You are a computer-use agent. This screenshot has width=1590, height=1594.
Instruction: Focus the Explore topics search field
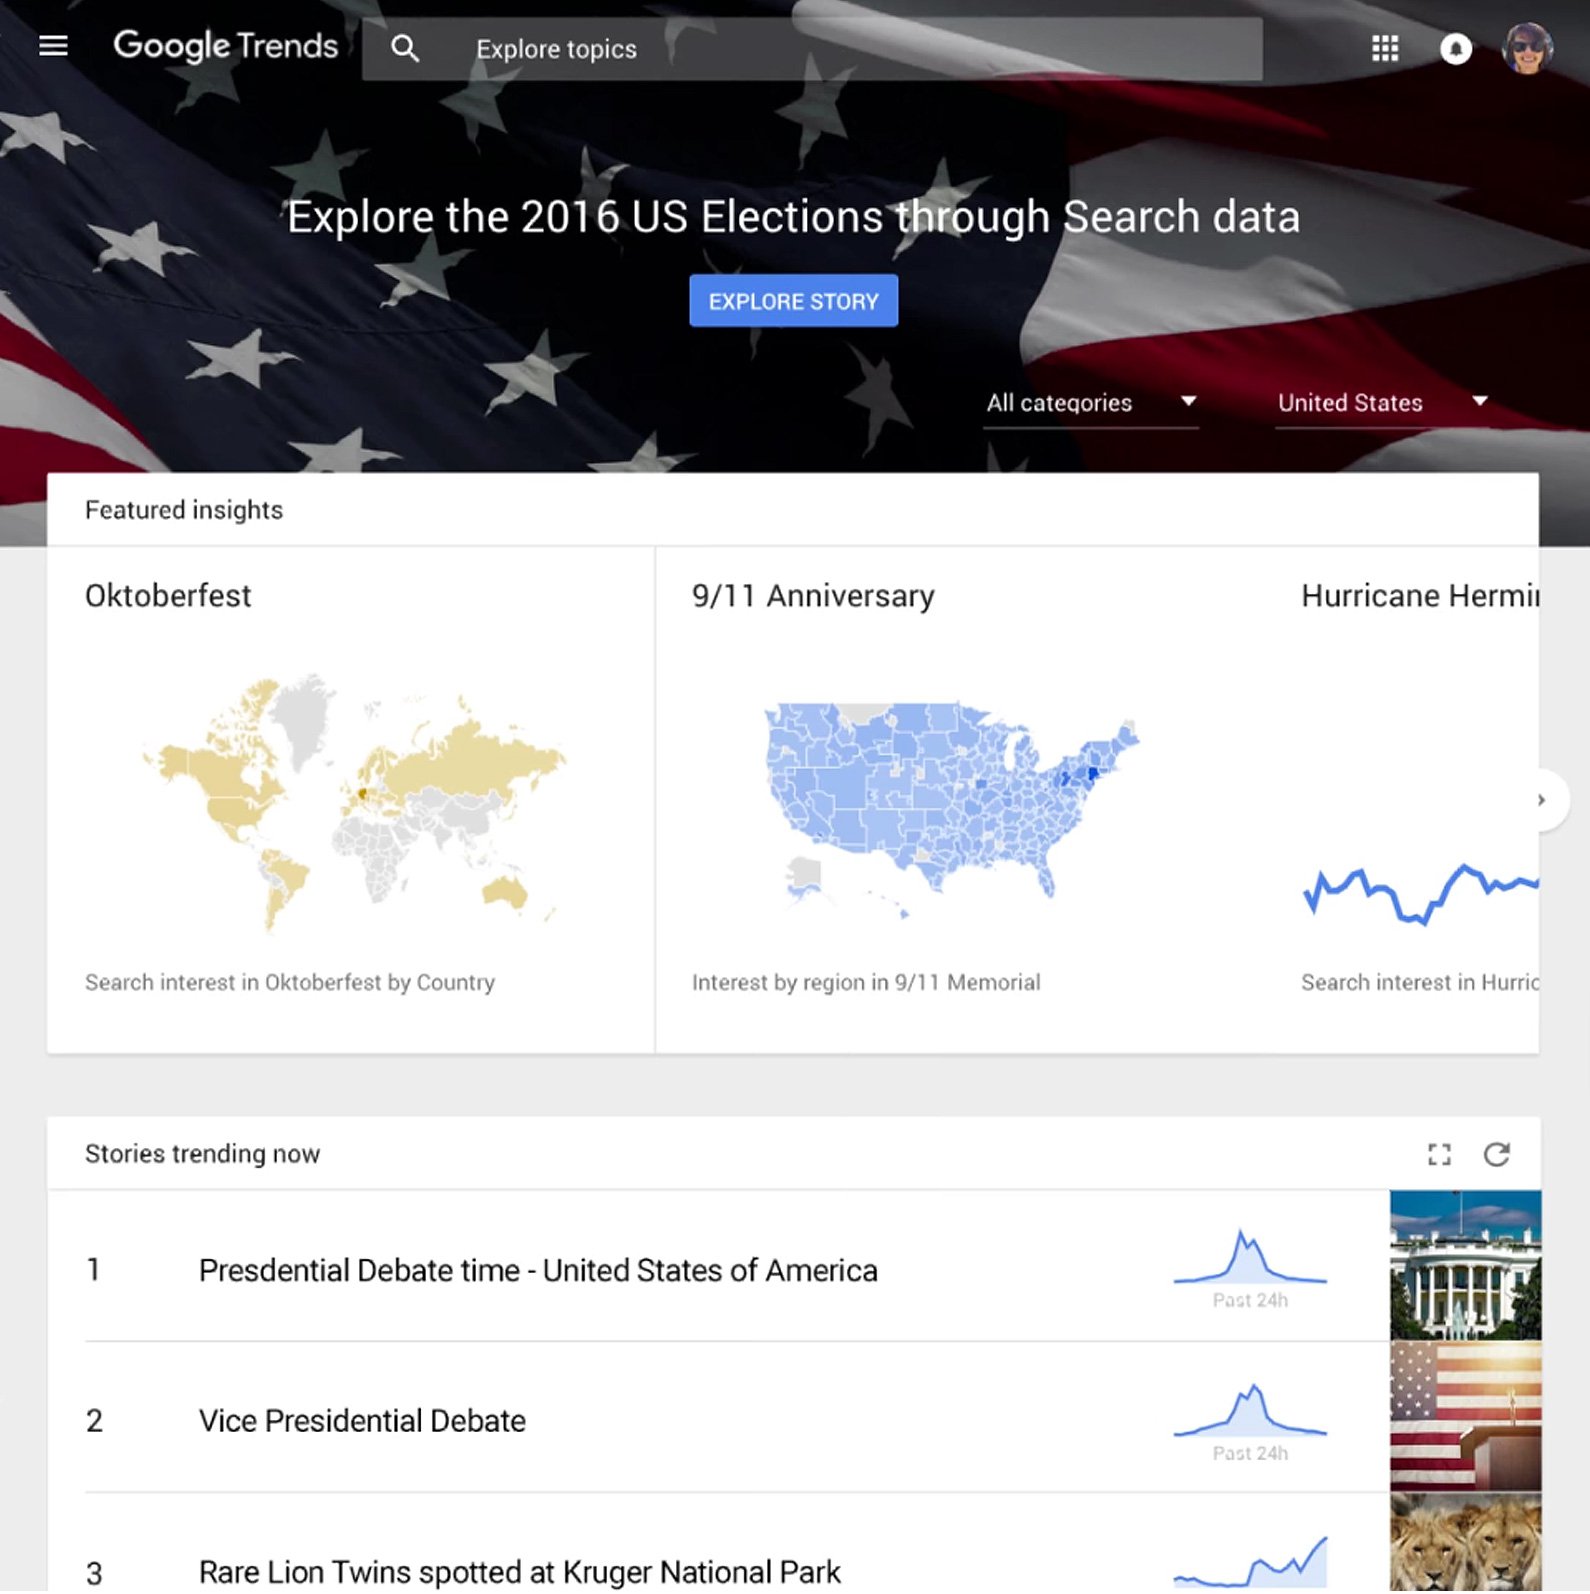coord(812,49)
